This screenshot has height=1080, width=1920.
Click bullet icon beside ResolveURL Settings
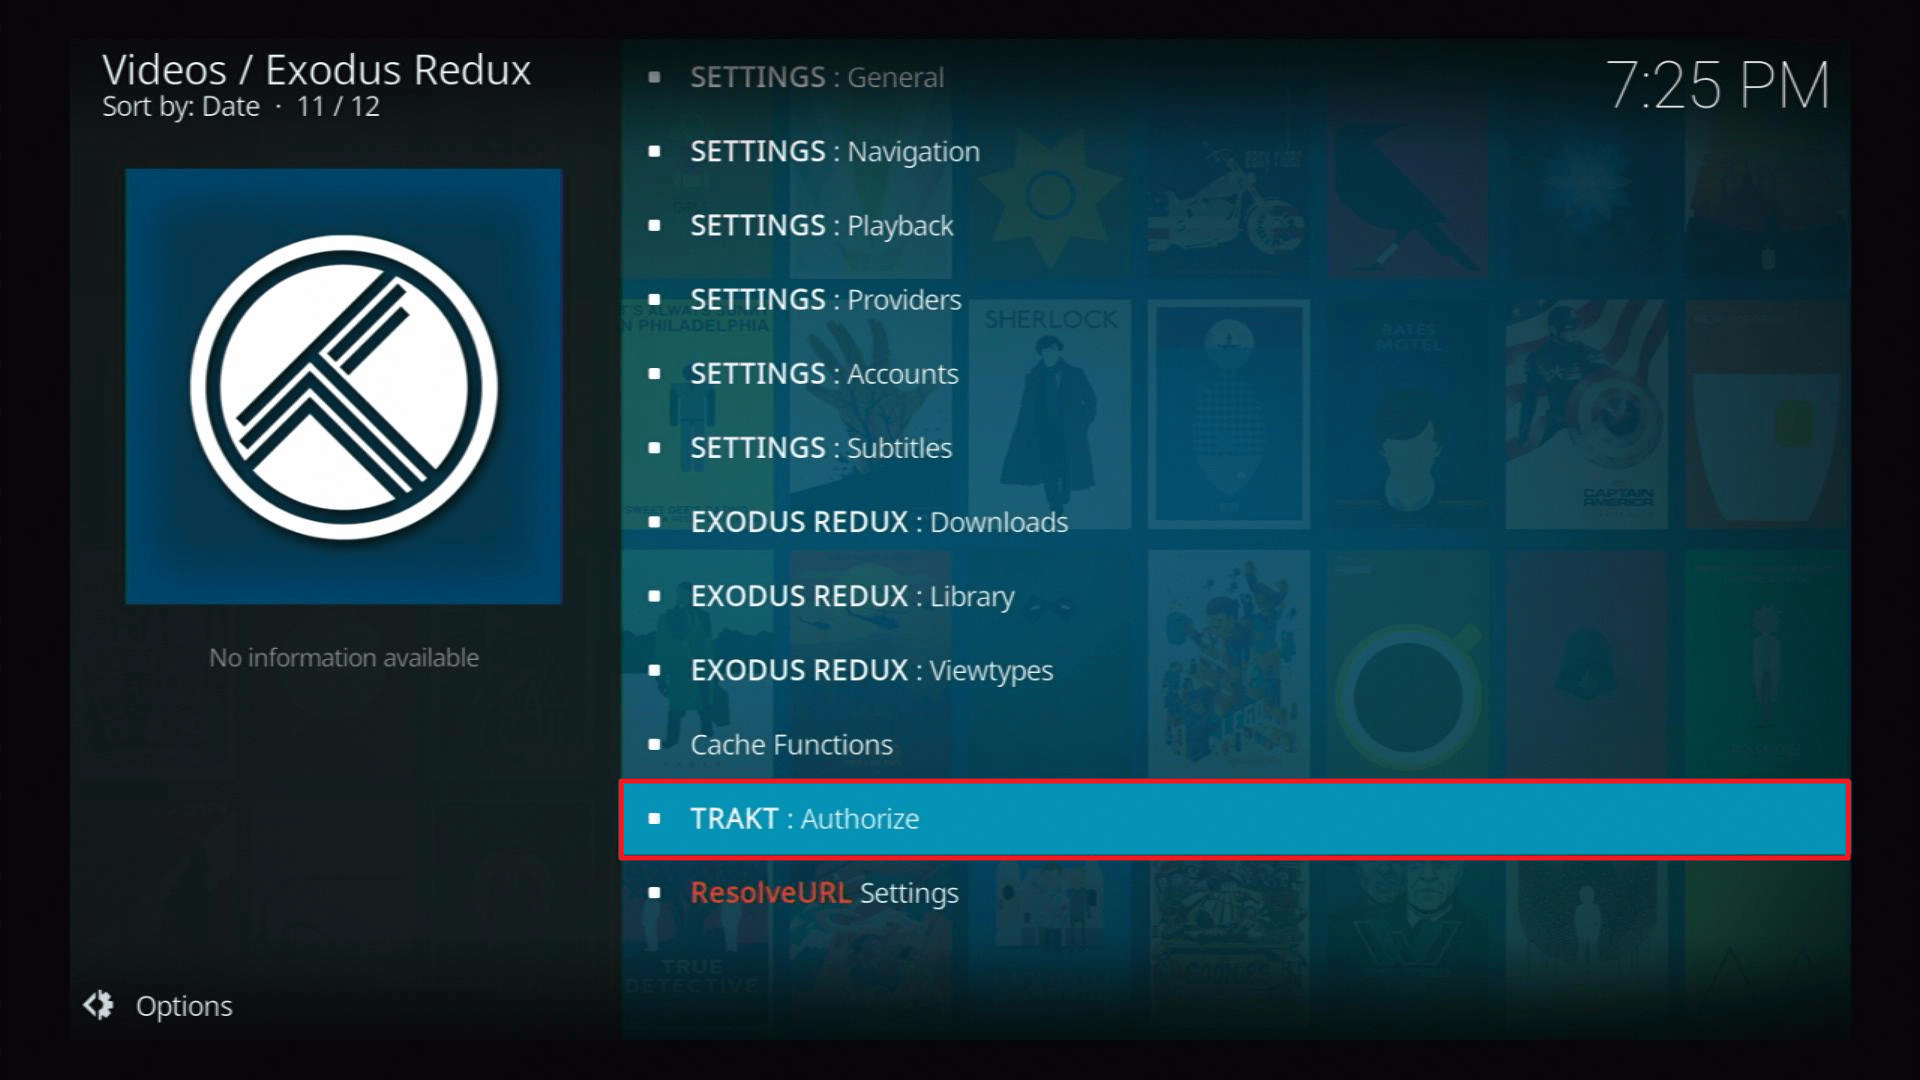point(654,893)
